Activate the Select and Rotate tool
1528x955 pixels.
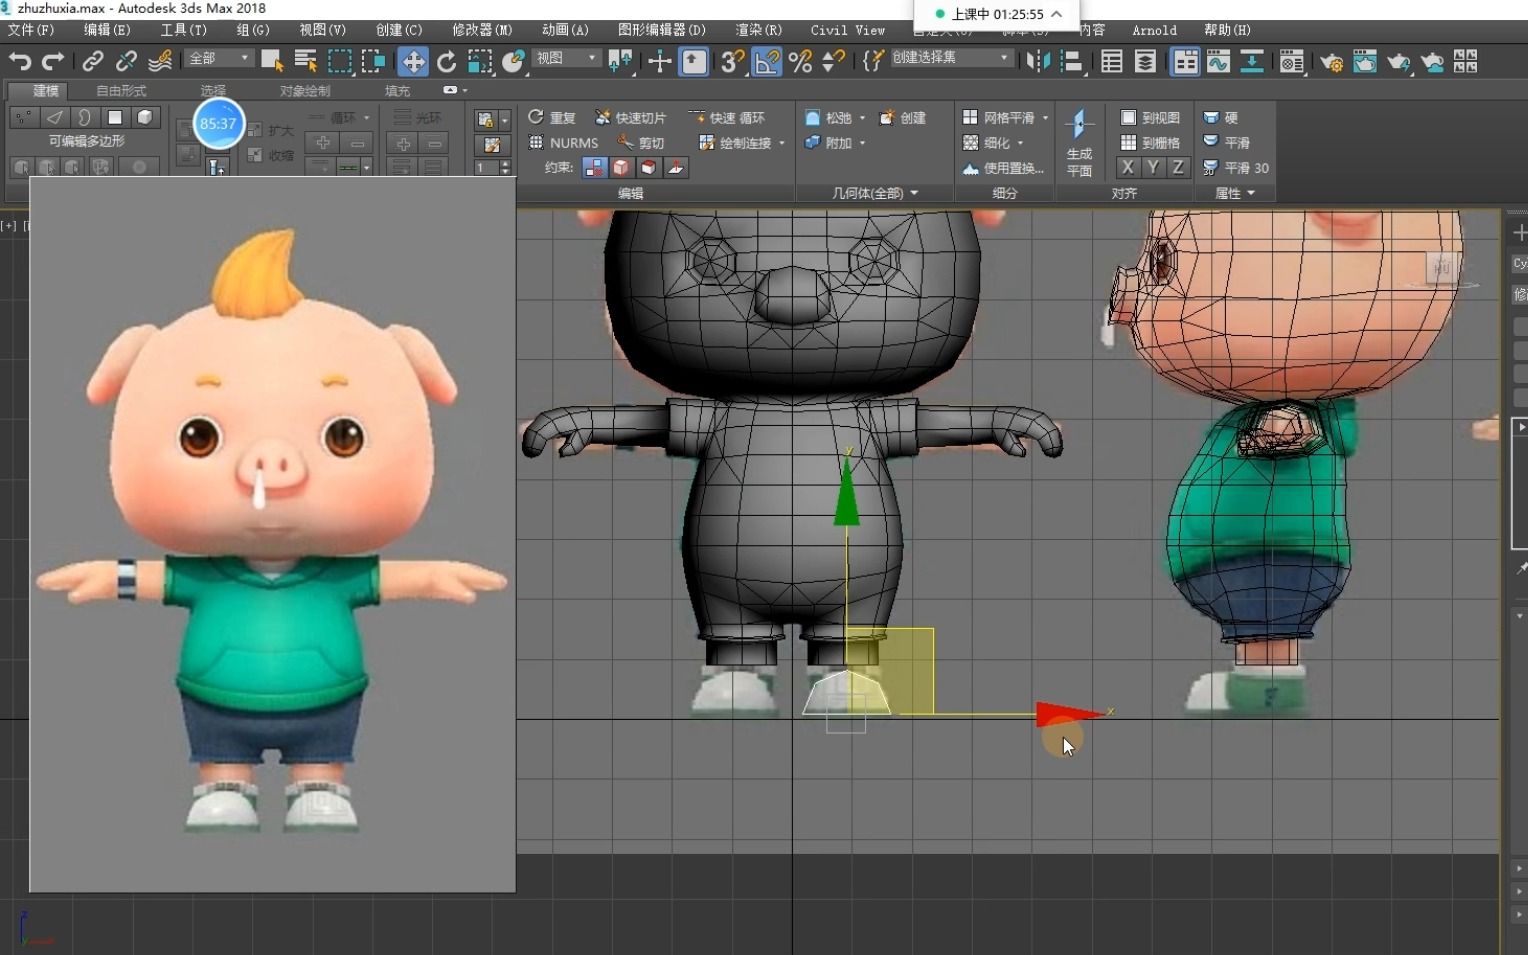point(446,62)
